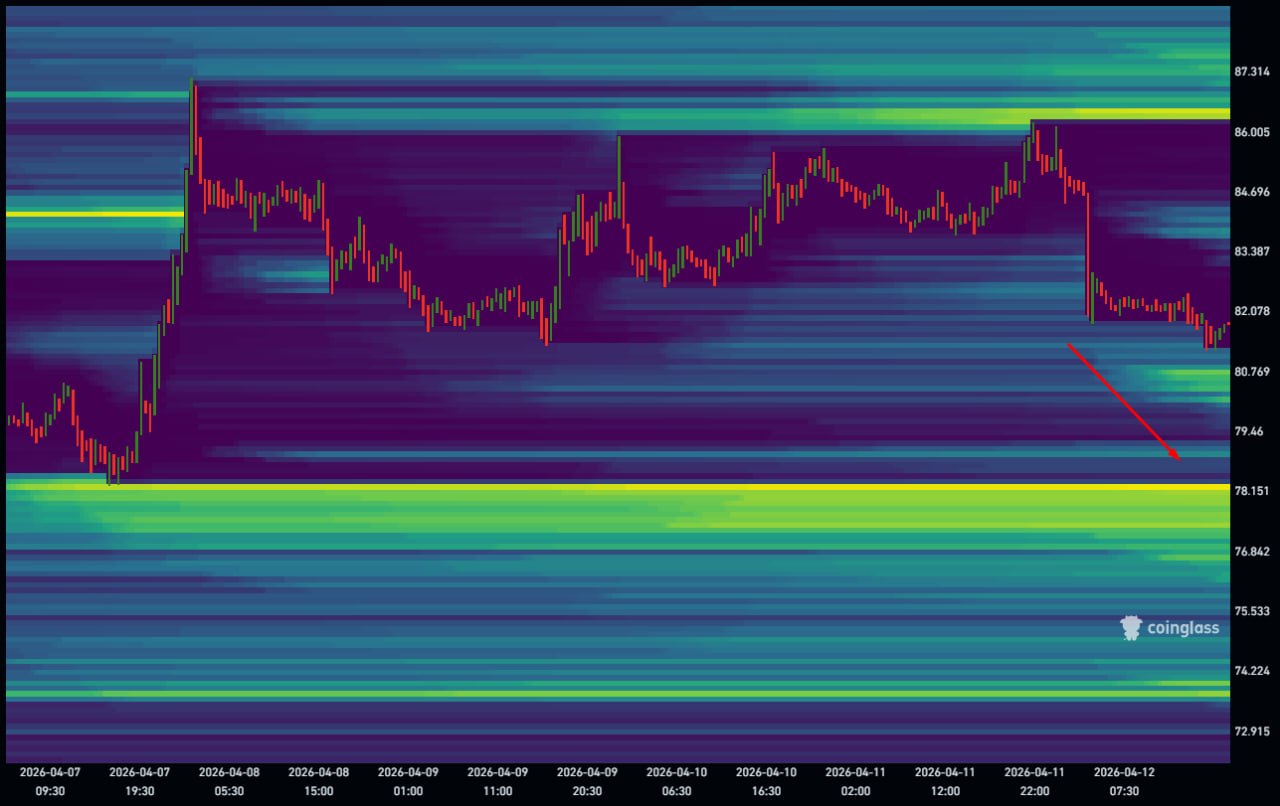
Task: Click the tip of the red arrow
Action: (1180, 459)
